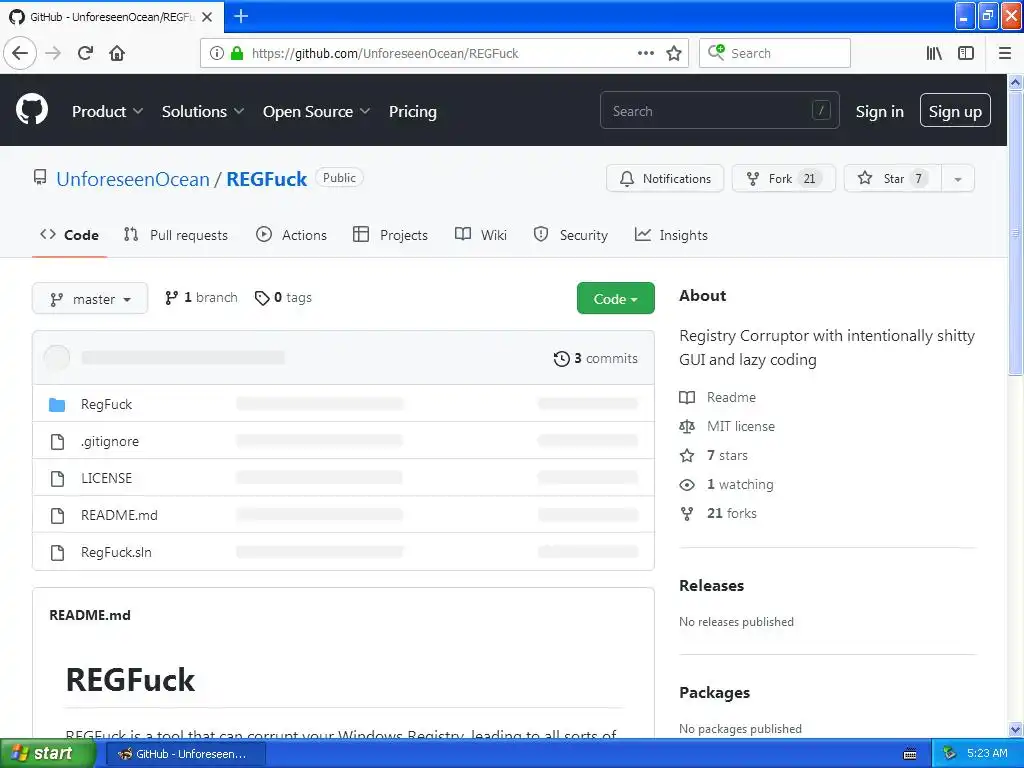Image resolution: width=1024 pixels, height=768 pixels.
Task: Click the scrollbar down arrow
Action: coord(1015,729)
